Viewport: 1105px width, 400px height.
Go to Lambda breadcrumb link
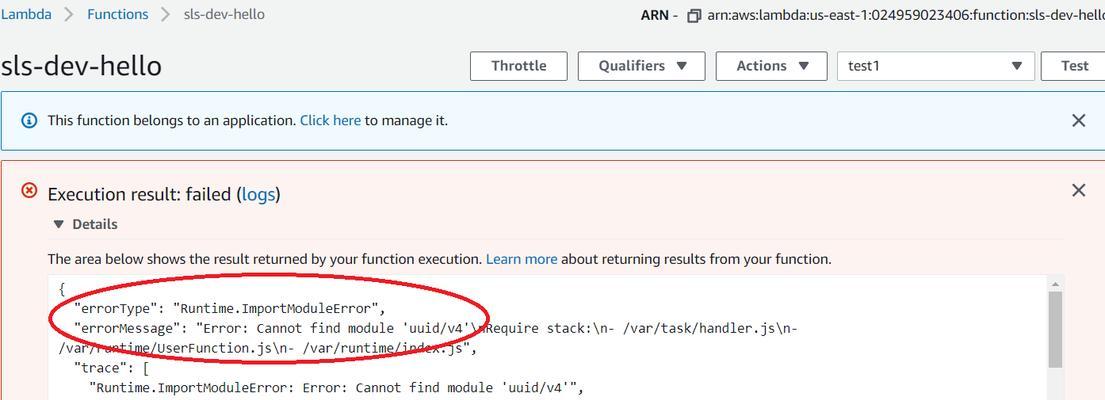point(25,14)
